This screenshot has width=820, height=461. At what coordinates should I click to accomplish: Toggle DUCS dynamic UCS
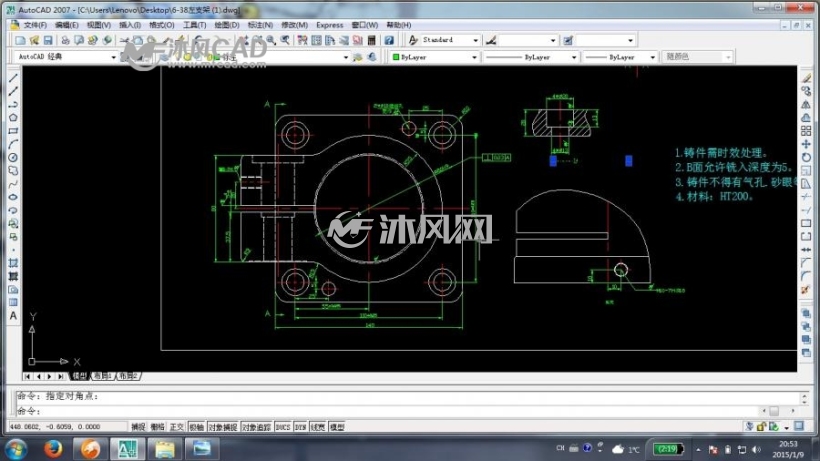coord(283,427)
